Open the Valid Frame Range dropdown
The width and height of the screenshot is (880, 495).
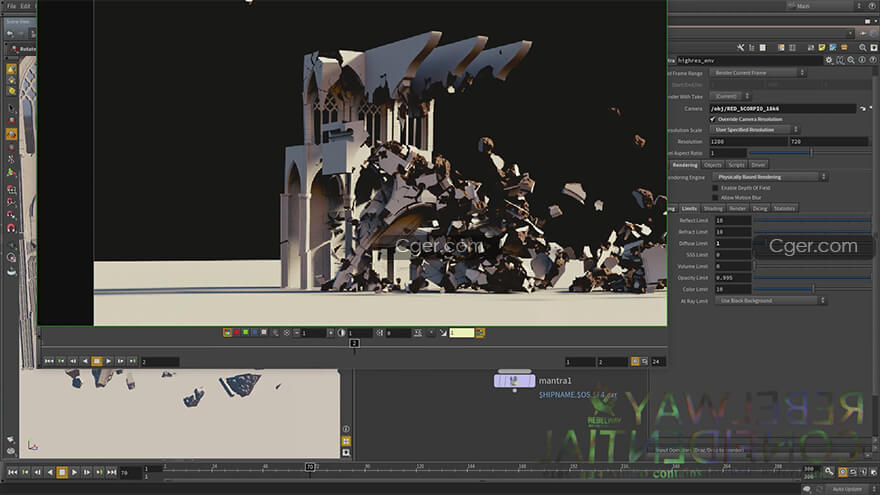tap(759, 73)
